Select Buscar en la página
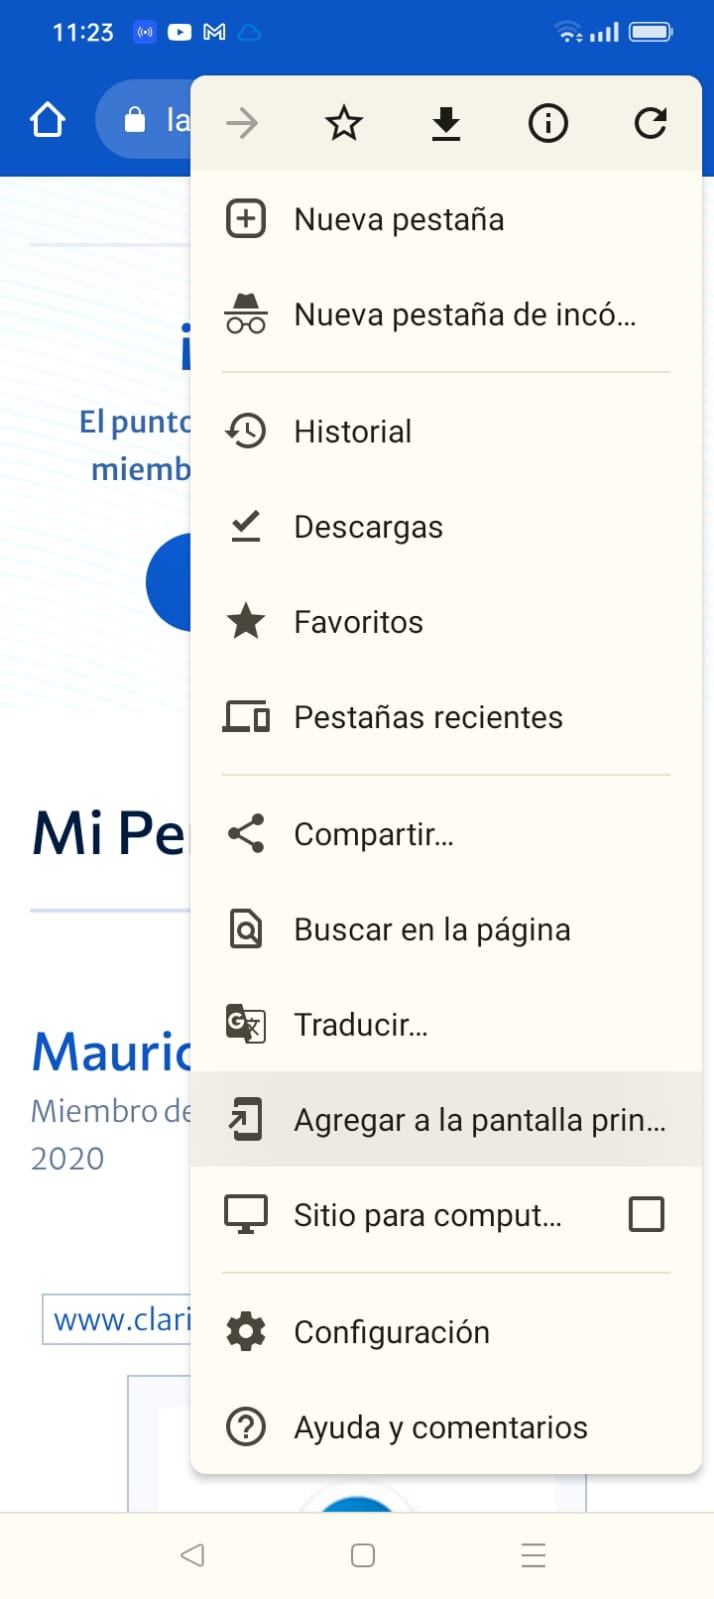The height and width of the screenshot is (1599, 714). [446, 929]
